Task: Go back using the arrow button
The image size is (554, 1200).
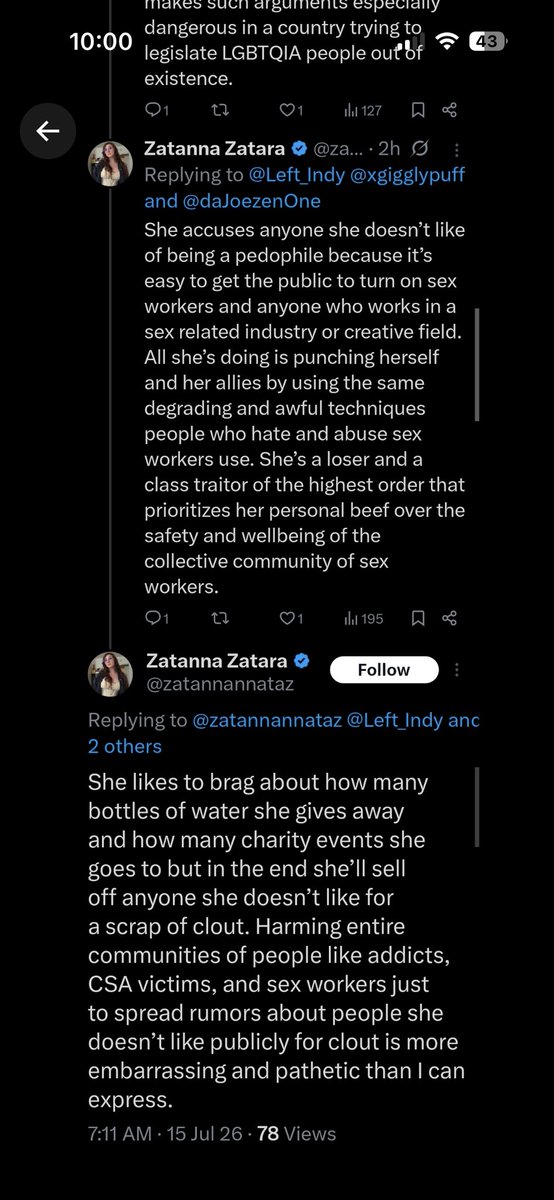Action: pos(48,131)
